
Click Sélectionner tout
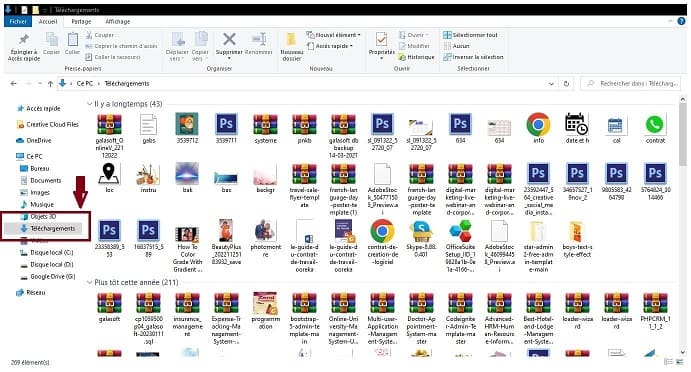[470, 35]
